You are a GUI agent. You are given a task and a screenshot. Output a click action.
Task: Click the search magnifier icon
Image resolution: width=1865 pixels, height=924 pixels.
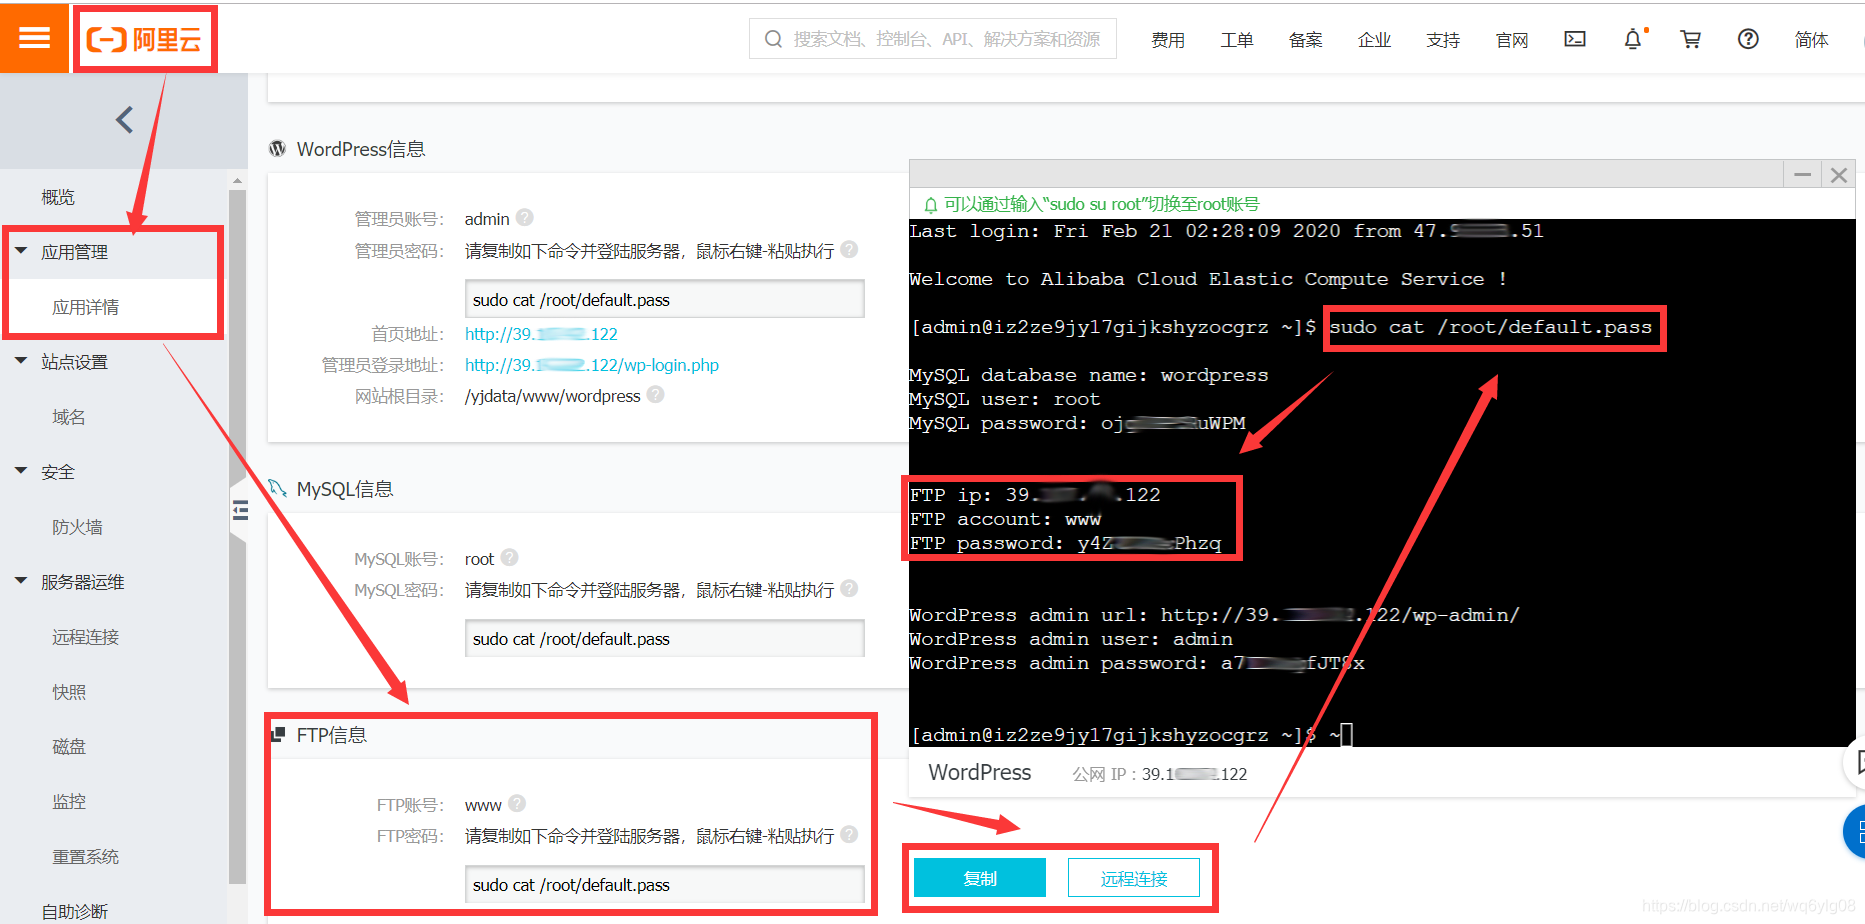click(773, 39)
